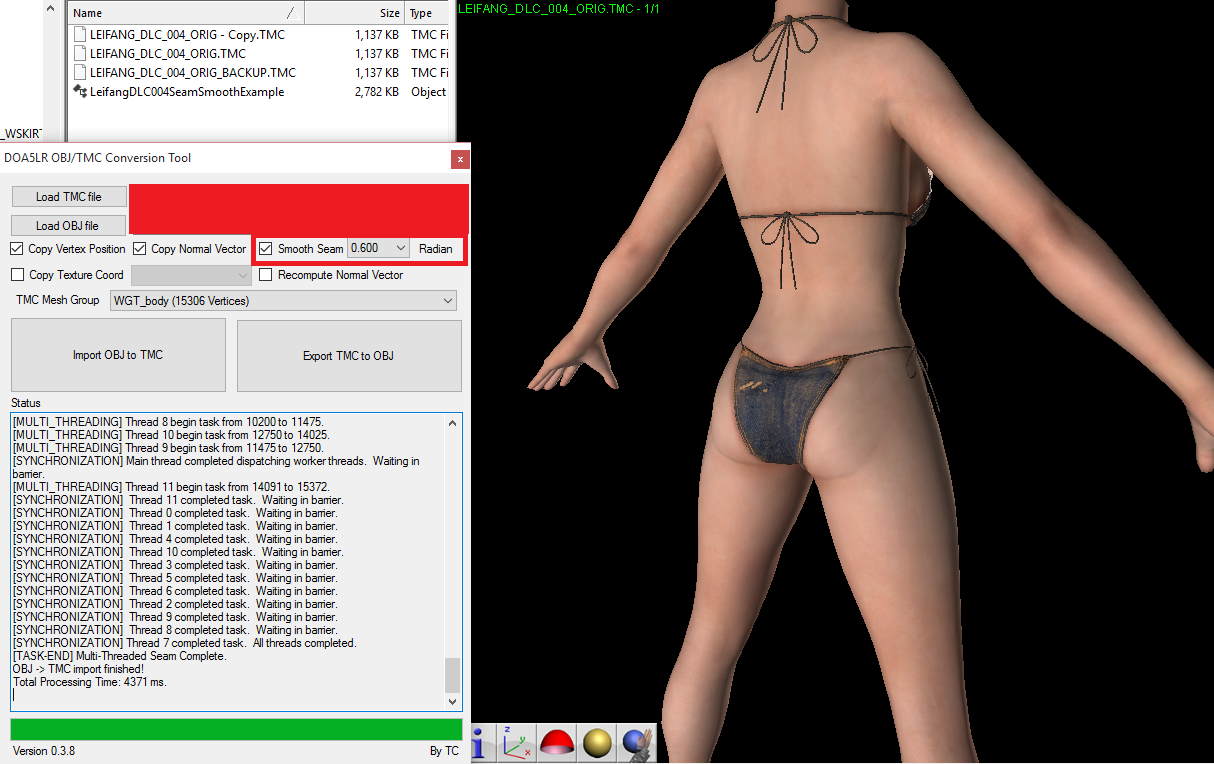Check the Copy Texture Coord checkbox
The image size is (1214, 764).
click(x=17, y=275)
